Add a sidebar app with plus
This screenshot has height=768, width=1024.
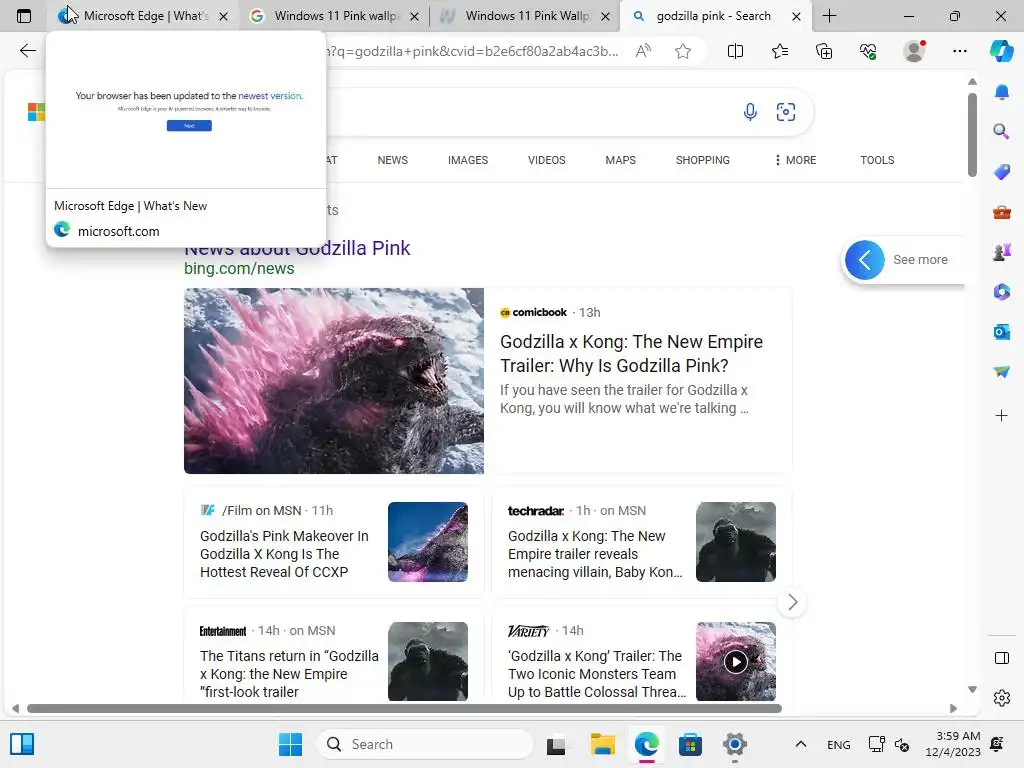[1001, 415]
